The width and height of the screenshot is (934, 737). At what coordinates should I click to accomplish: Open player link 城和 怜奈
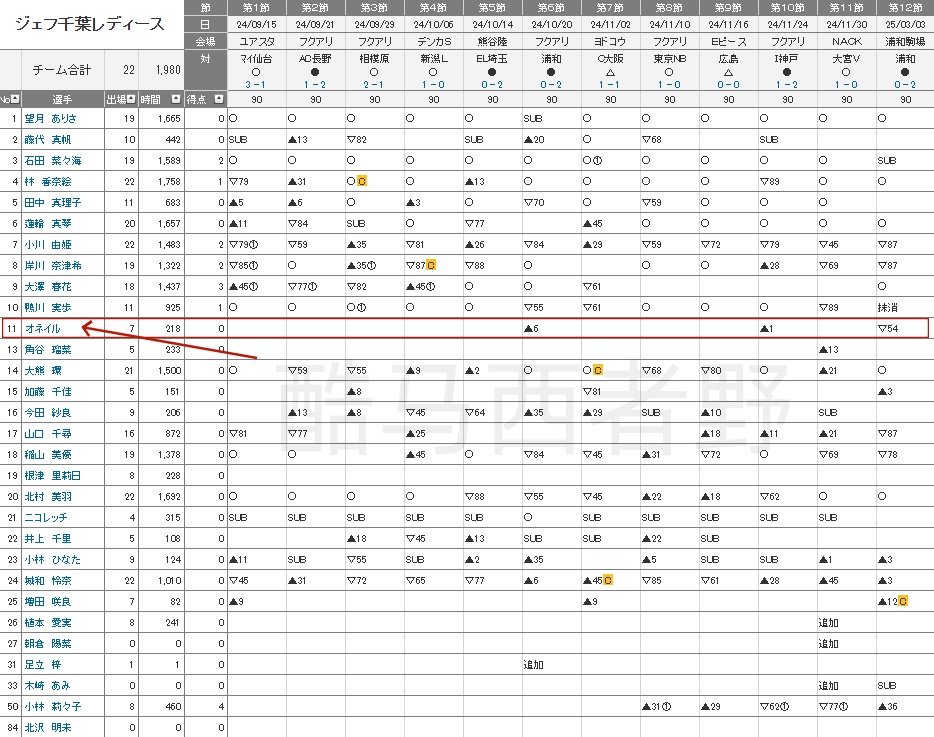point(48,580)
